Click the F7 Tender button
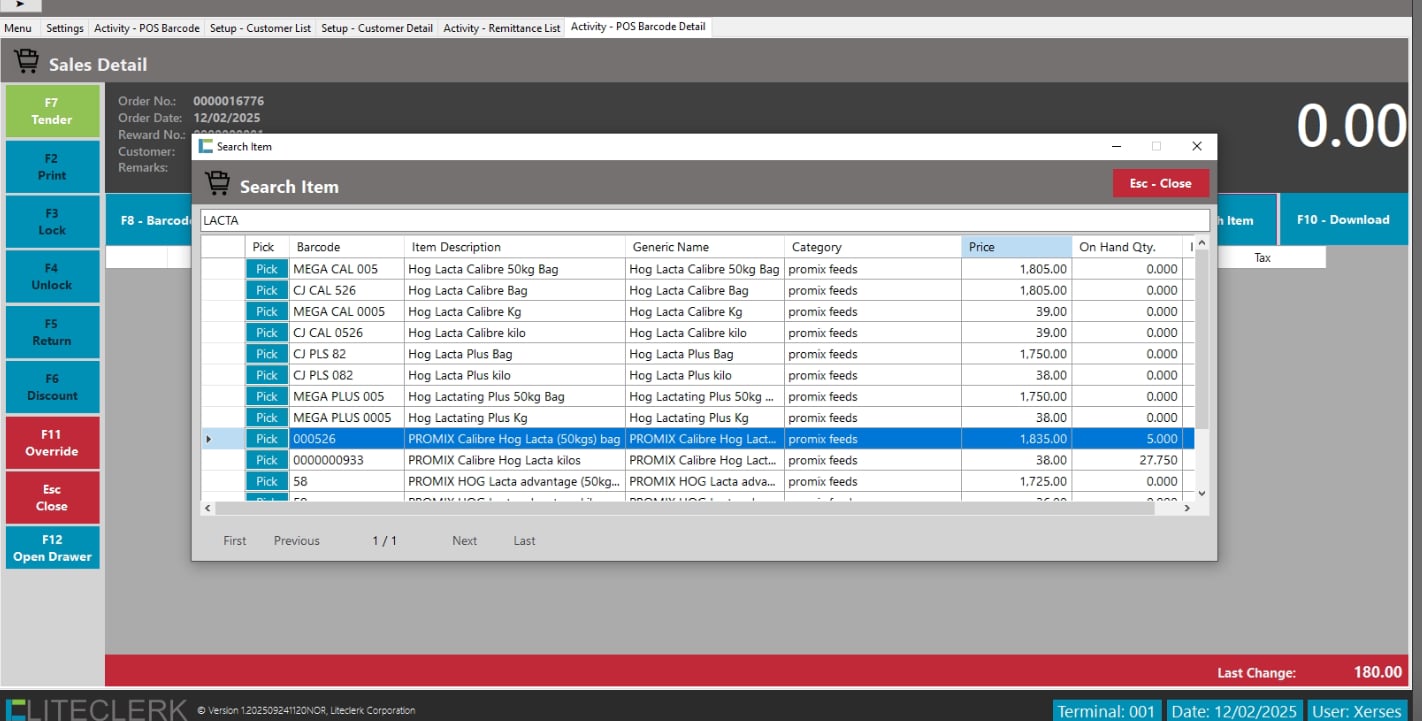The height and width of the screenshot is (721, 1422). coord(52,111)
